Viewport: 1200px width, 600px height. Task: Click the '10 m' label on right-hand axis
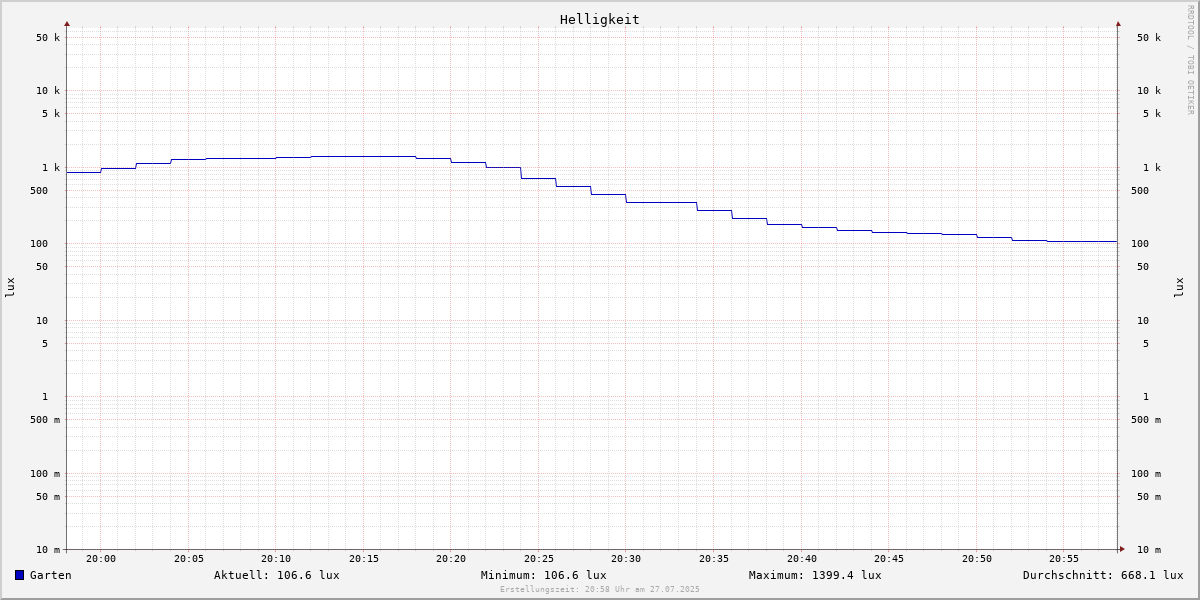(x=1149, y=550)
